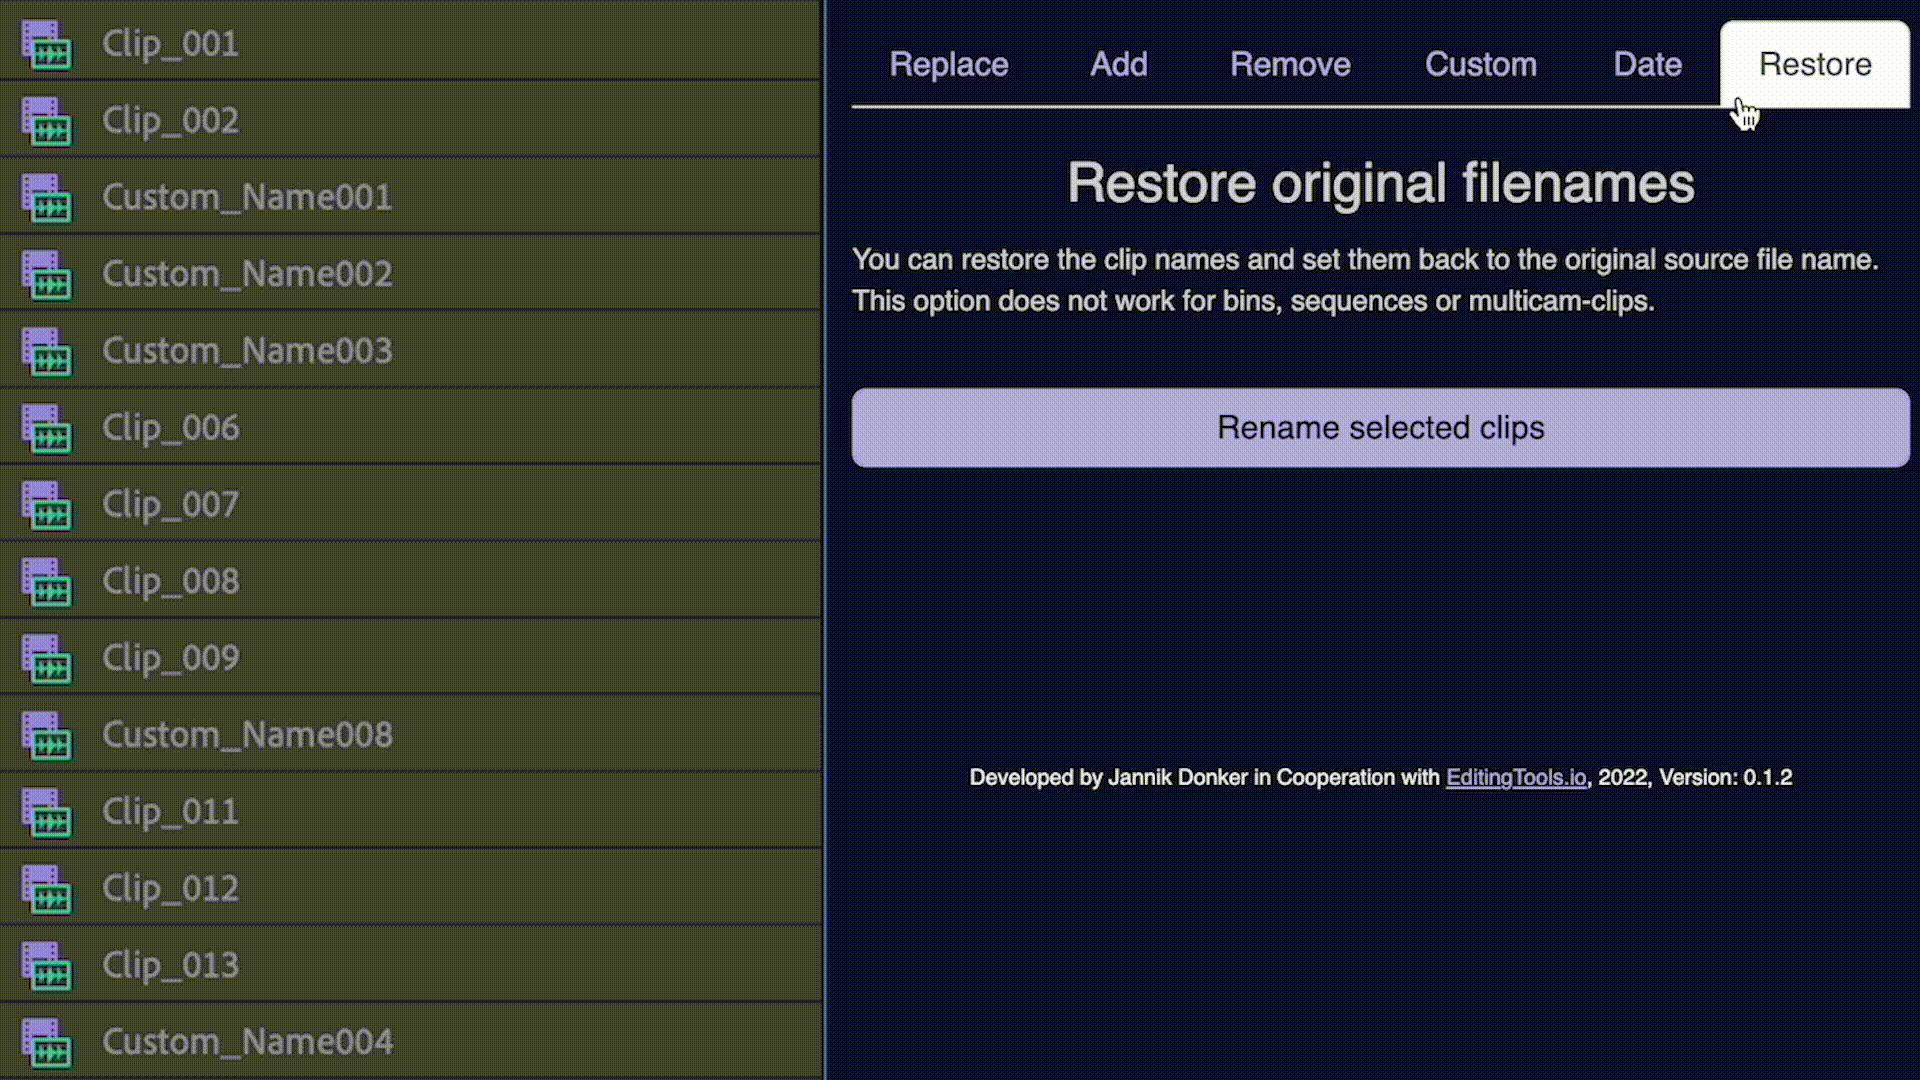The width and height of the screenshot is (1920, 1080).
Task: Click the clip icon beside Custom_Name004
Action: [x=46, y=1042]
